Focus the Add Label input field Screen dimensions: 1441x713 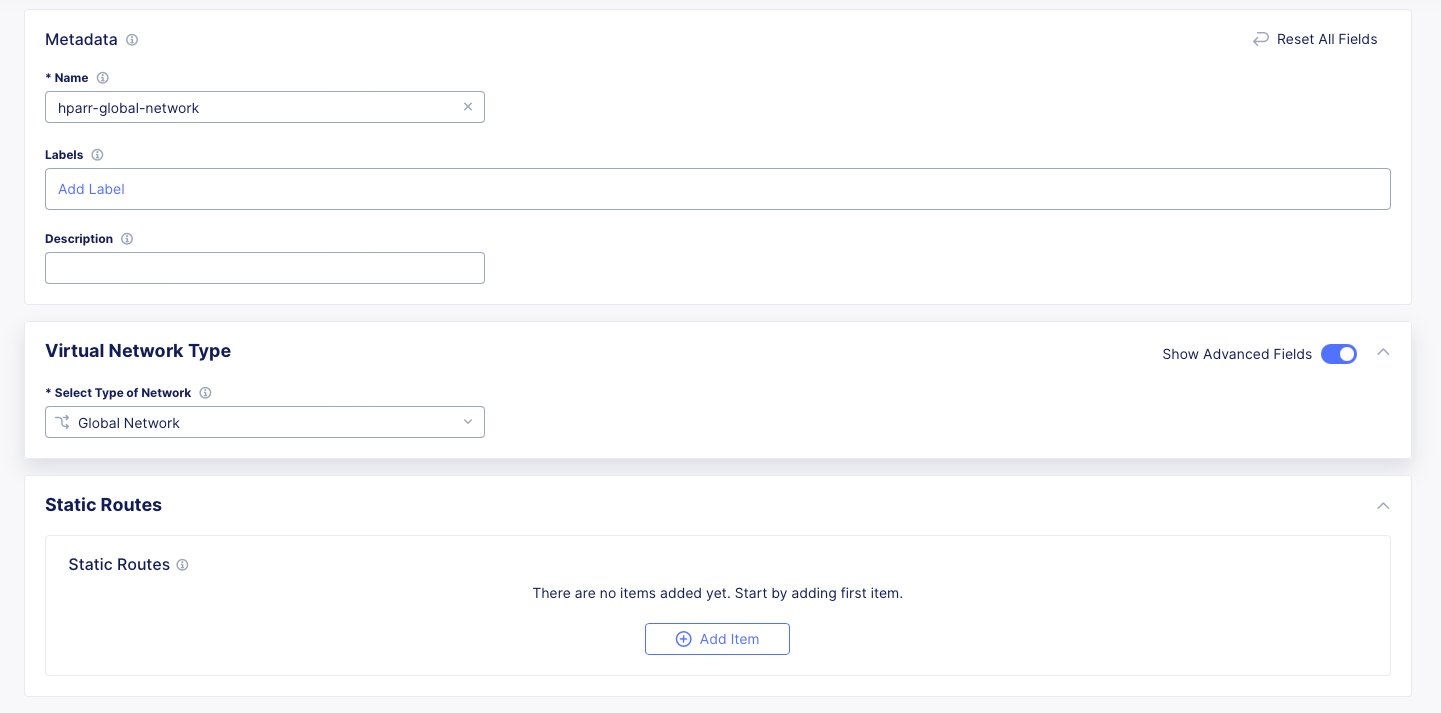[717, 189]
